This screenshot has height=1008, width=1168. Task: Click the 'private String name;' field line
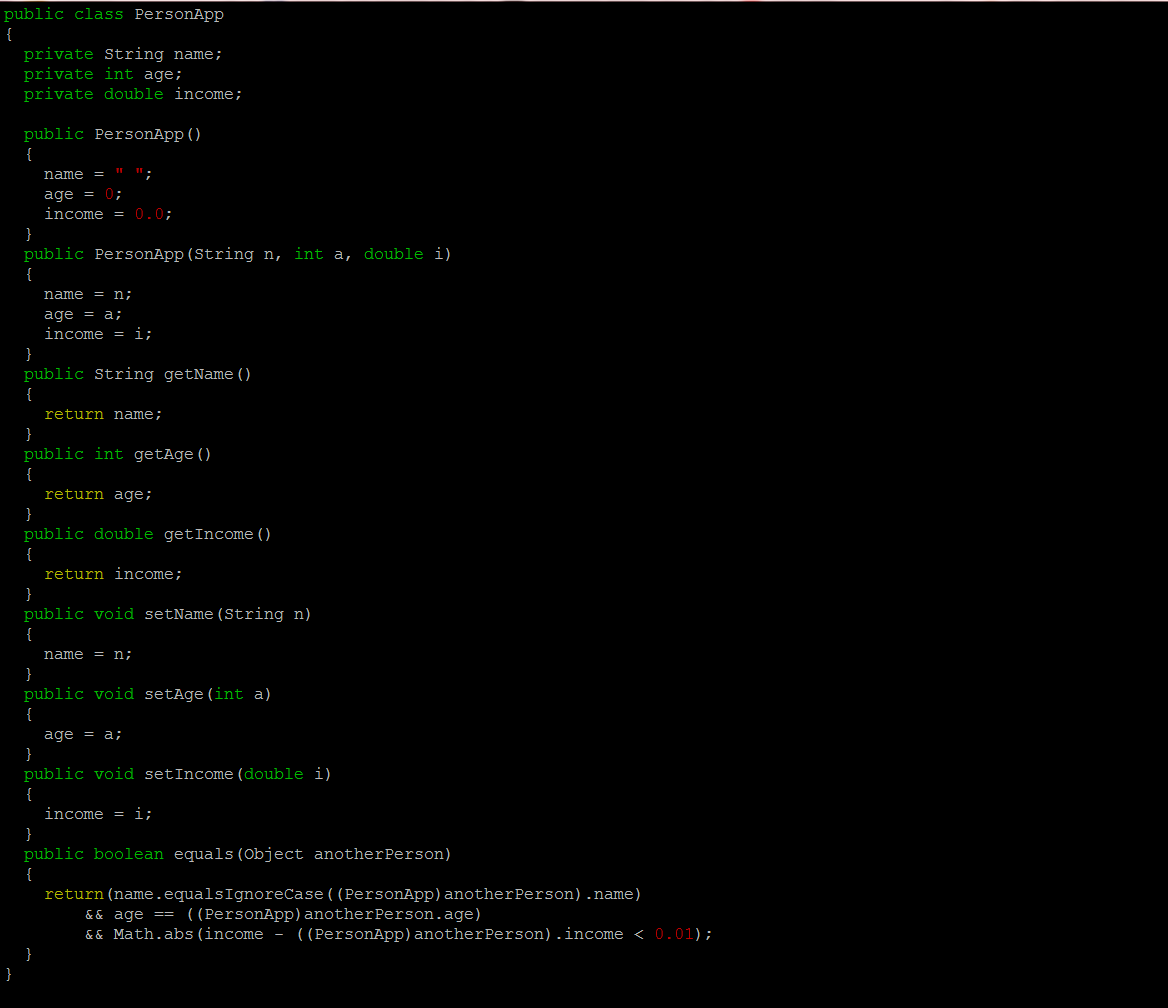[x=123, y=54]
